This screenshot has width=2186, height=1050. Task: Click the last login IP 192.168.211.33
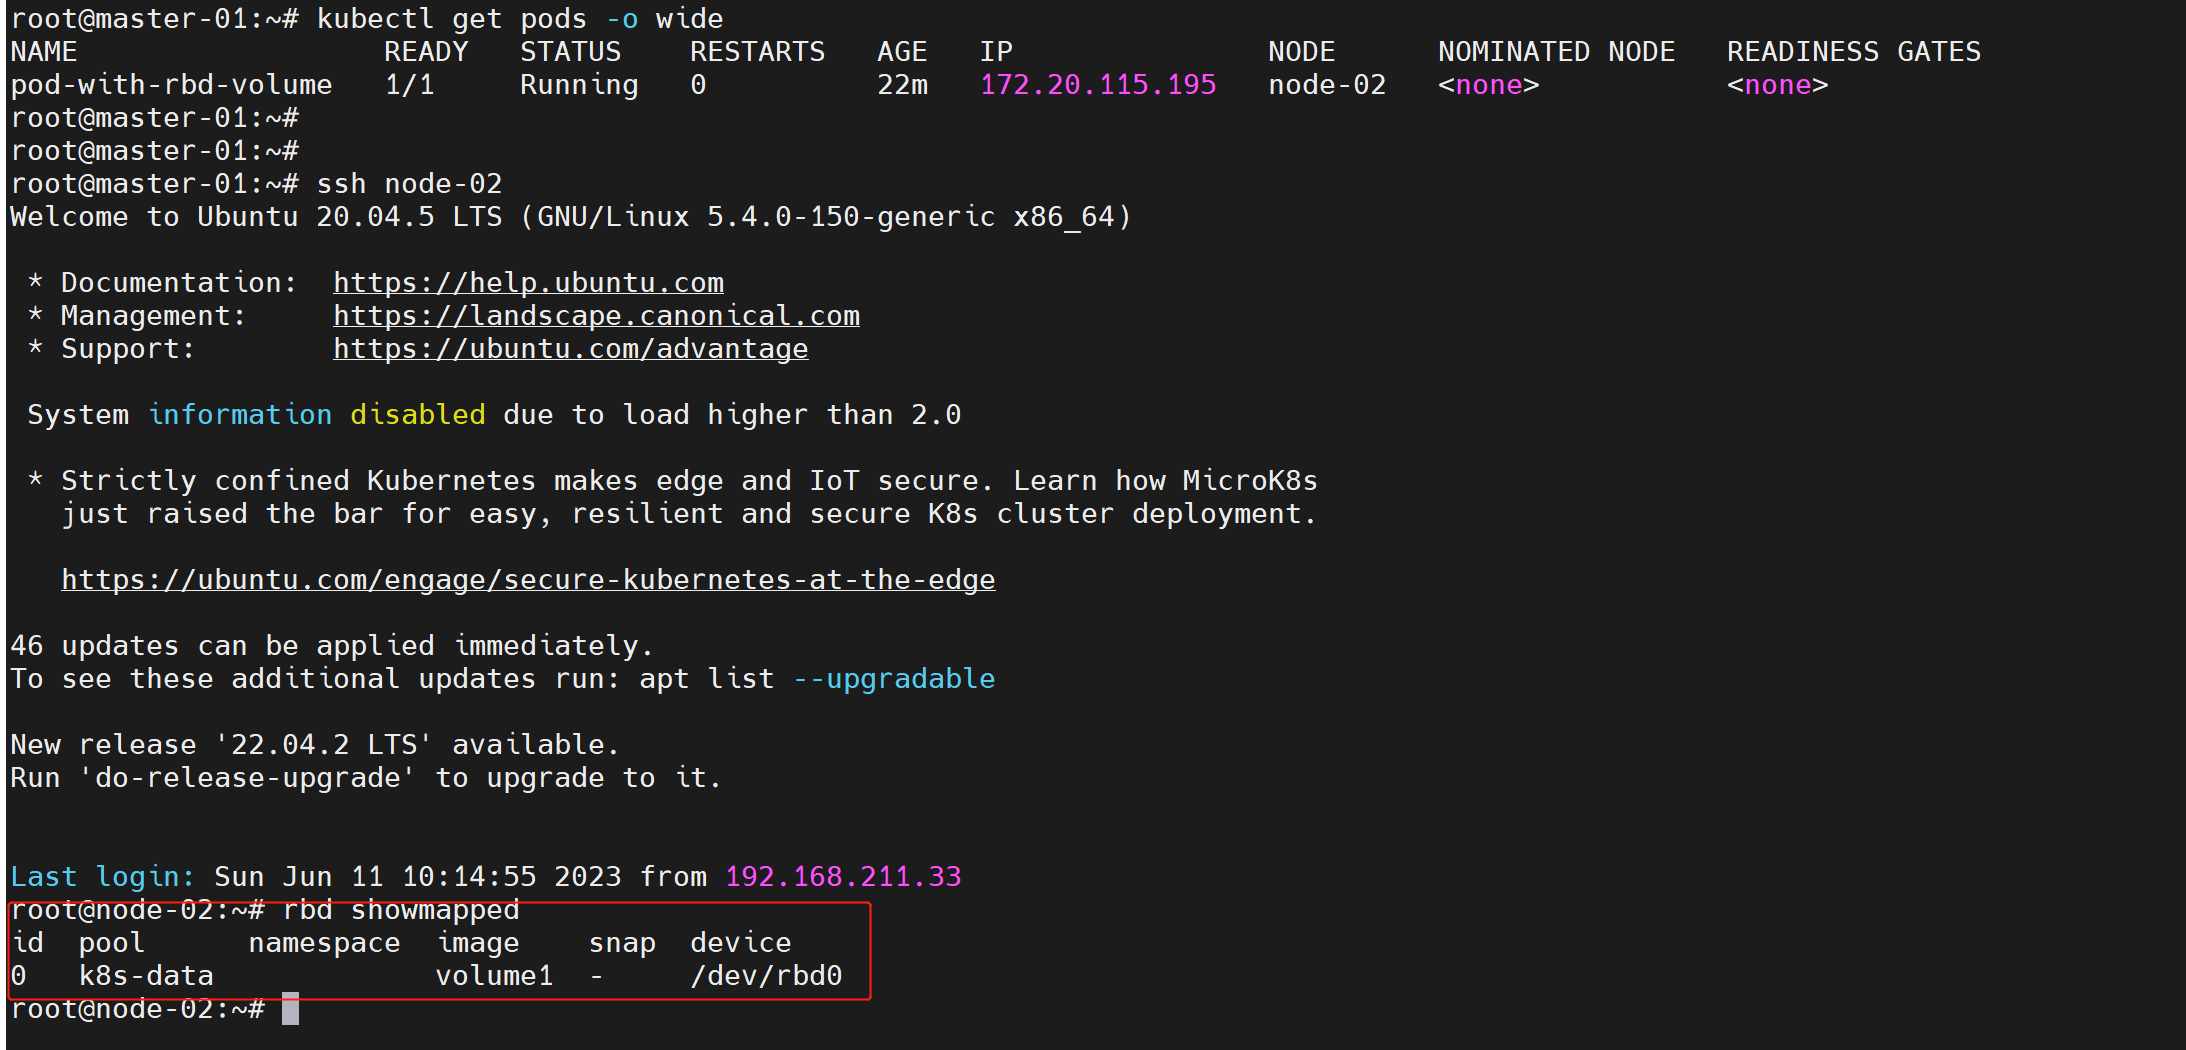click(843, 877)
